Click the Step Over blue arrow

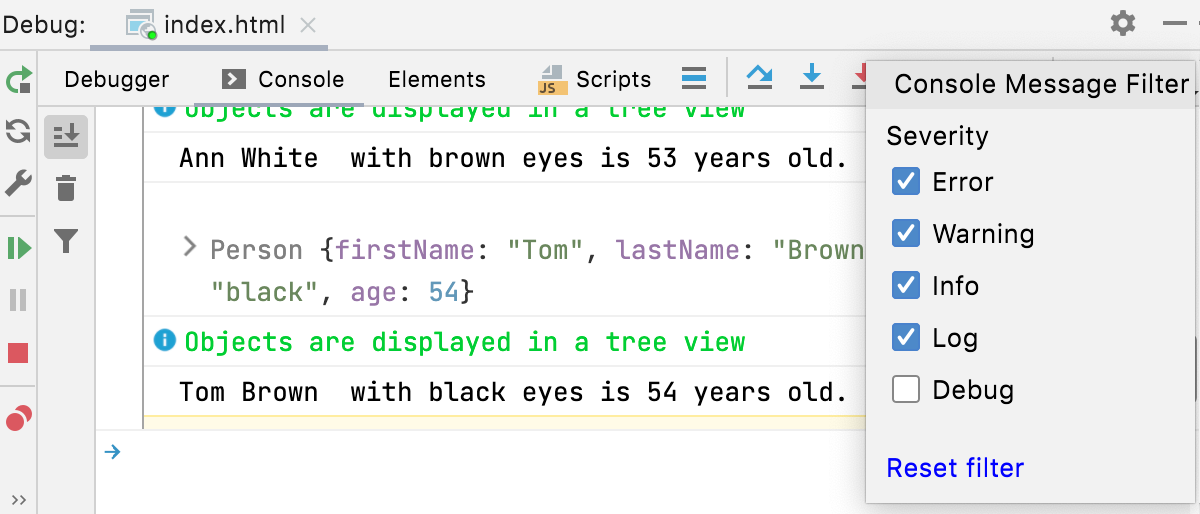tap(760, 77)
